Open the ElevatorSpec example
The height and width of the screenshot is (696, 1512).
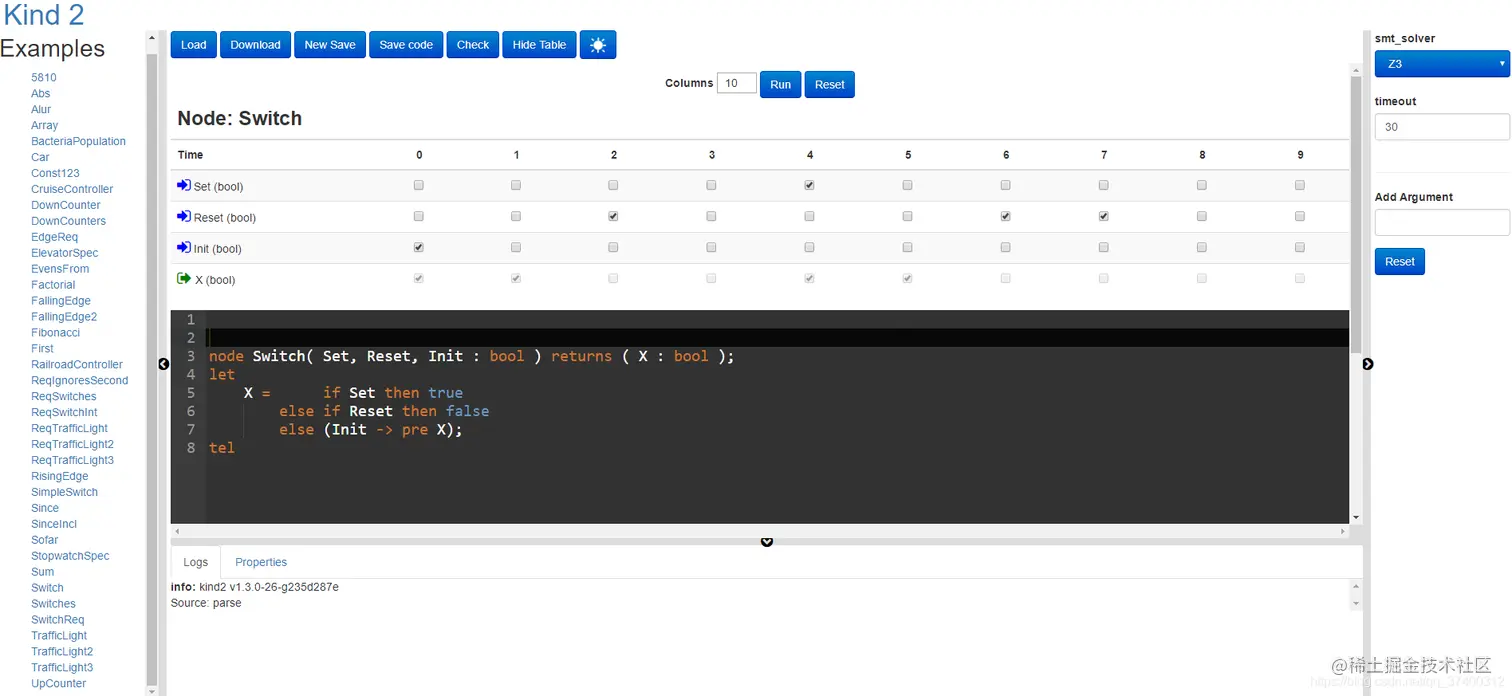point(65,253)
